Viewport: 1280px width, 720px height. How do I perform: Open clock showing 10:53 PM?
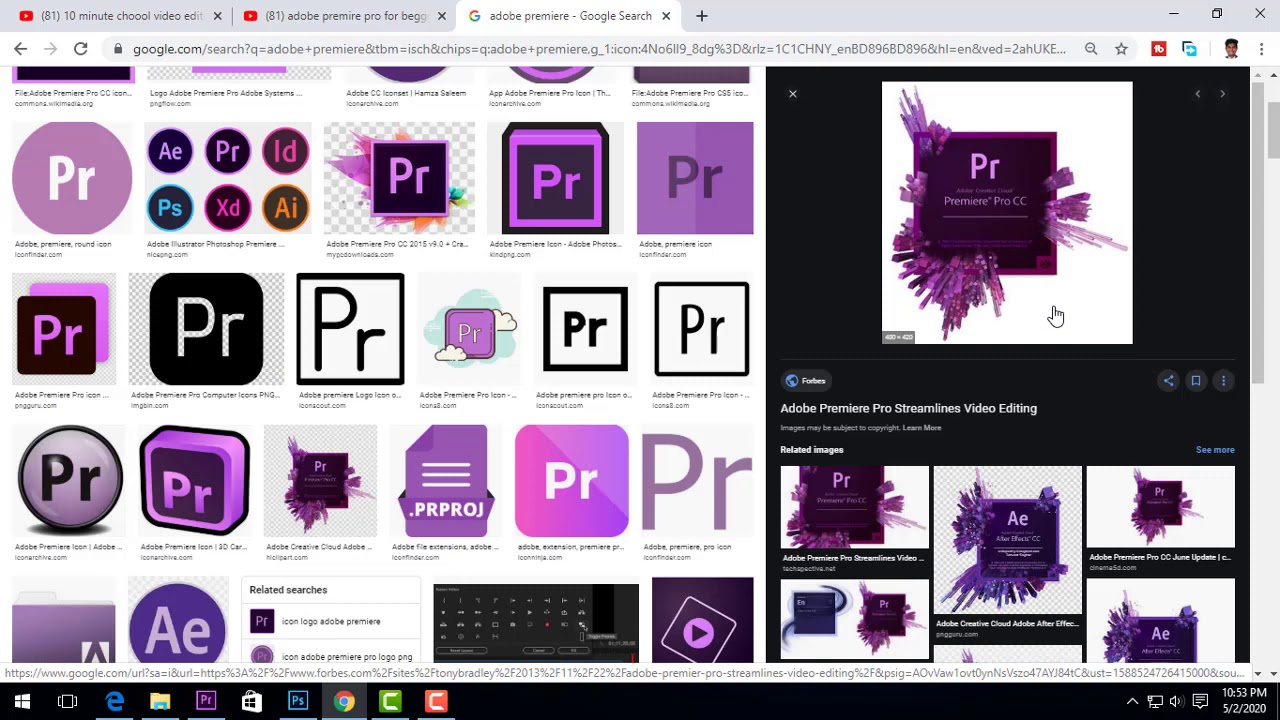[1243, 701]
